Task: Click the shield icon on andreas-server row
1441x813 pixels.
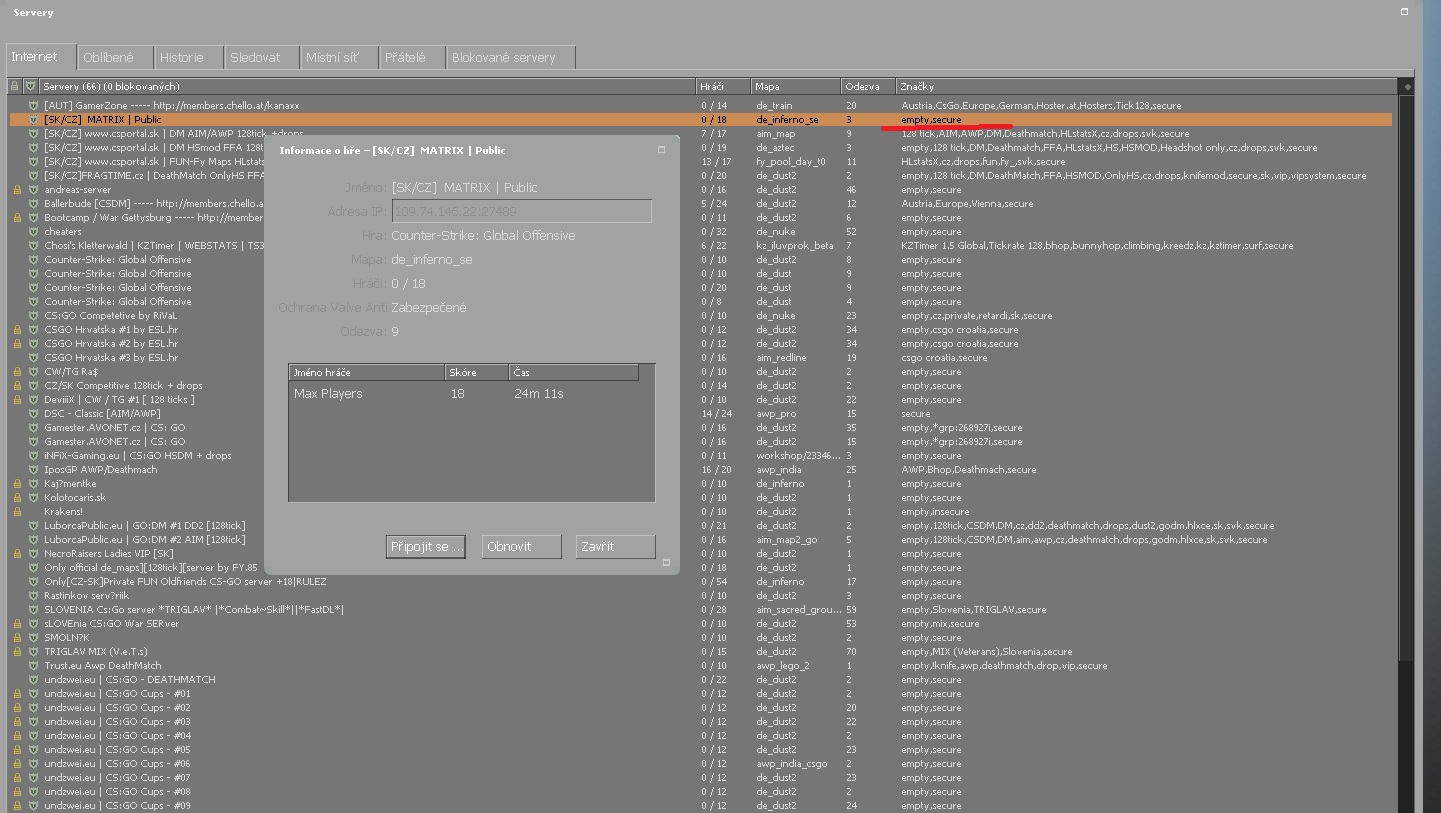Action: (x=32, y=189)
